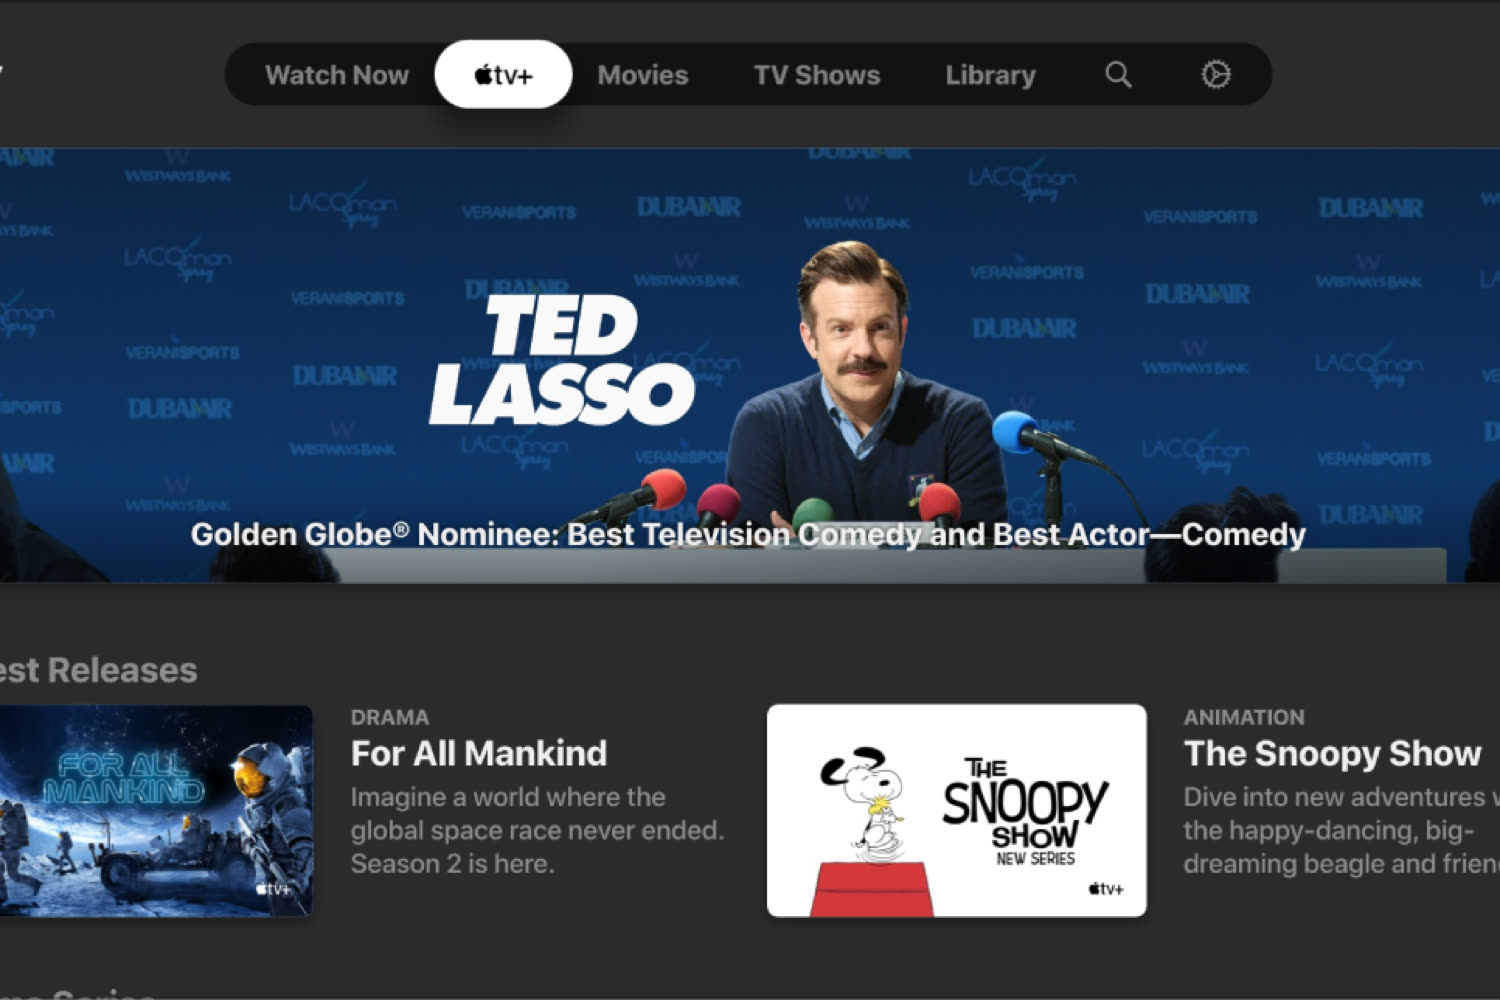
Task: Click the DRAMA genre label
Action: [390, 717]
